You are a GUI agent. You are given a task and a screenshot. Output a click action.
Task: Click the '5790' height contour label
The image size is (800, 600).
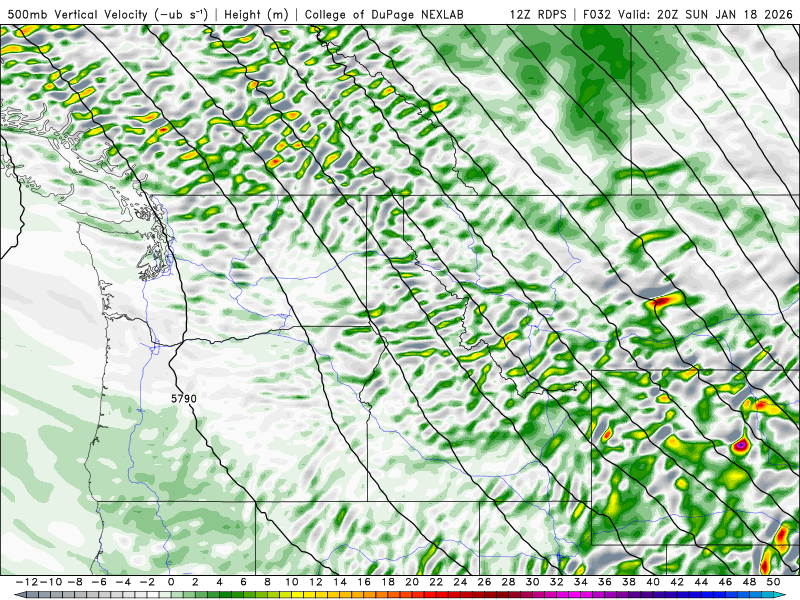tap(184, 398)
